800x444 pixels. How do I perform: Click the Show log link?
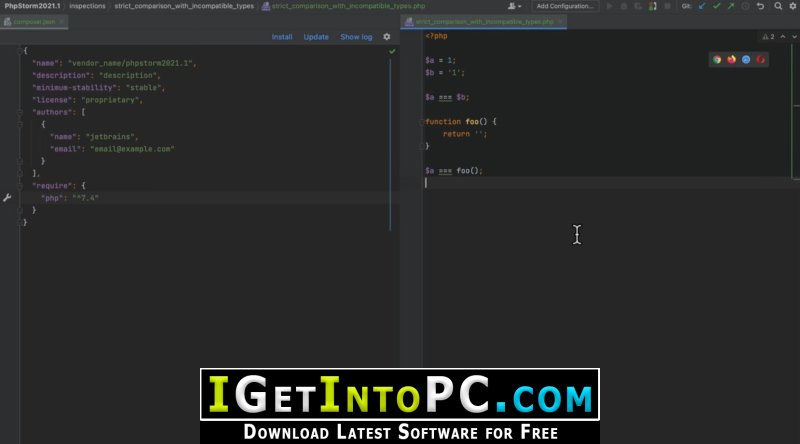356,37
